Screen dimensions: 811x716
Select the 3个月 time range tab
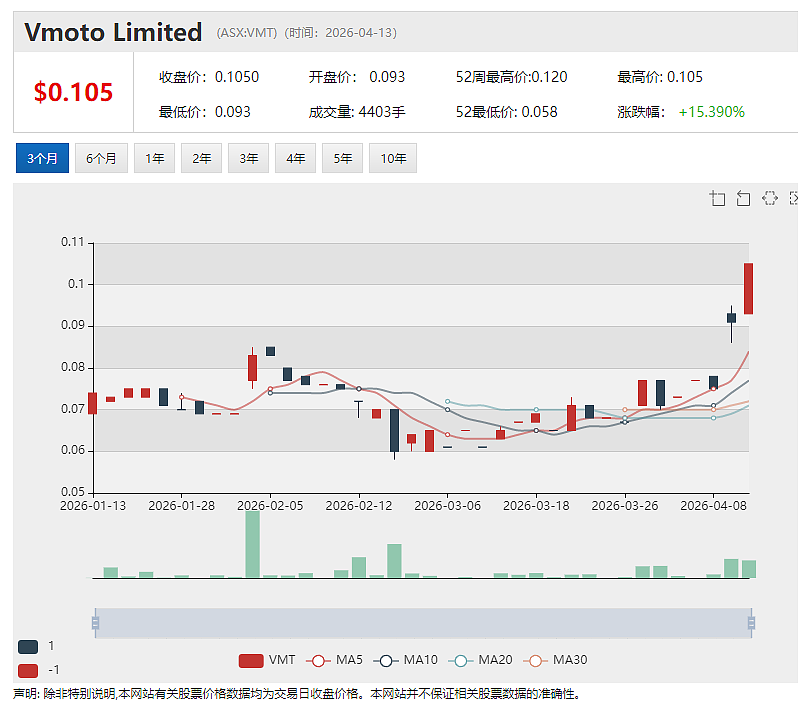[42, 158]
